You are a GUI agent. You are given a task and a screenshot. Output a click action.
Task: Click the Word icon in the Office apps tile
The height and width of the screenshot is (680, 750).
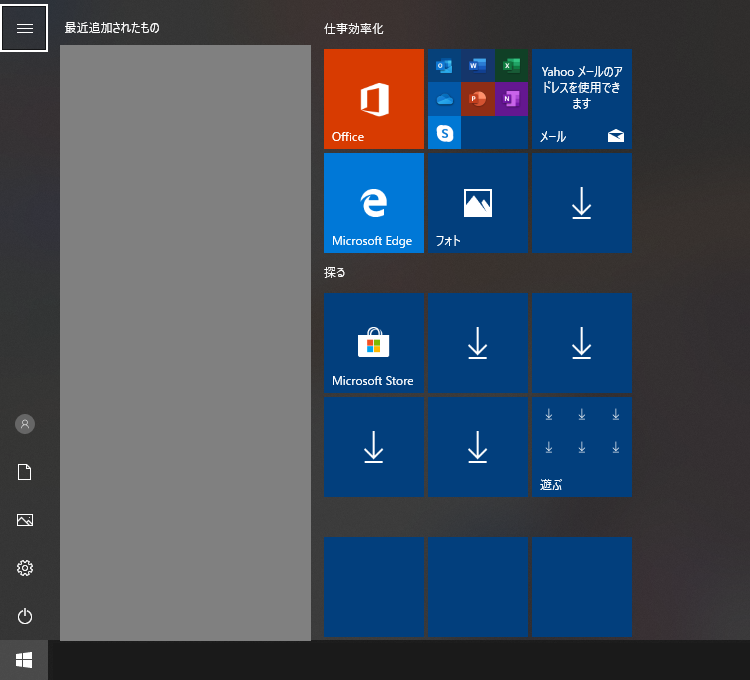click(x=477, y=66)
